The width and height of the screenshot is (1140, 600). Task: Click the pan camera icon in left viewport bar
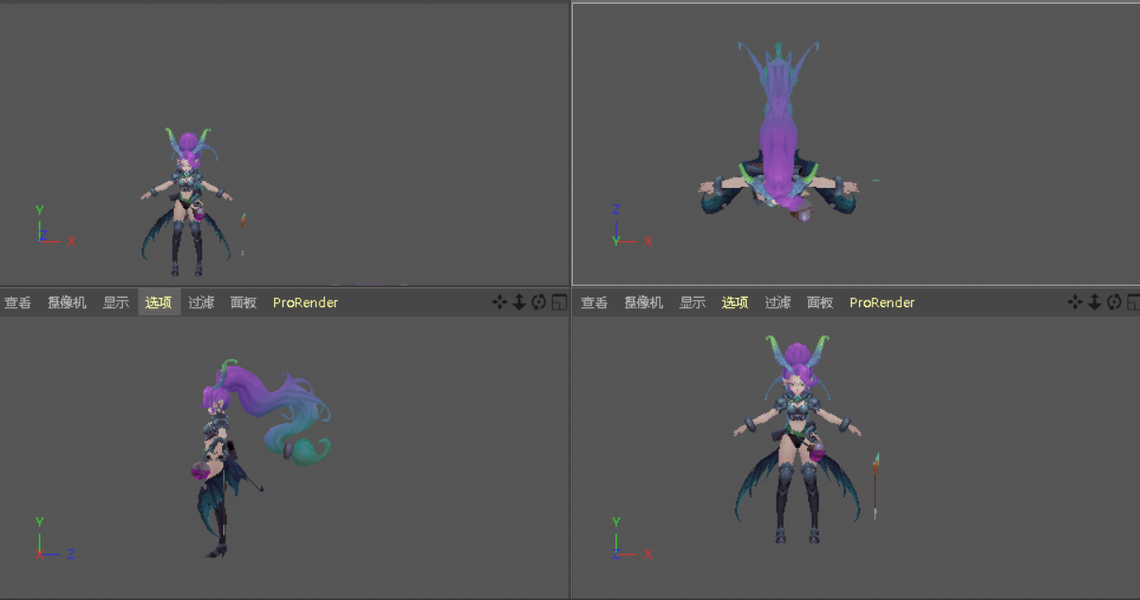point(499,302)
